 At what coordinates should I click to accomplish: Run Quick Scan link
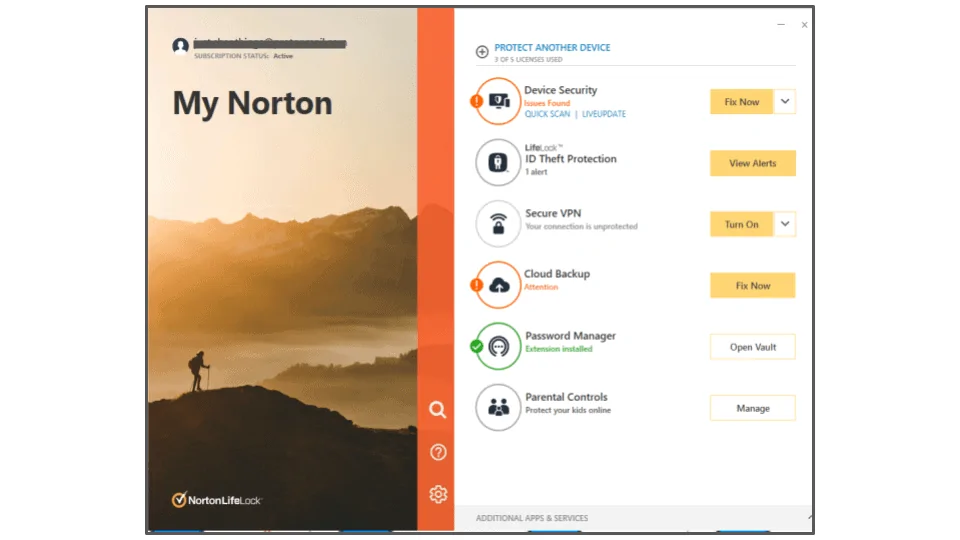[547, 114]
